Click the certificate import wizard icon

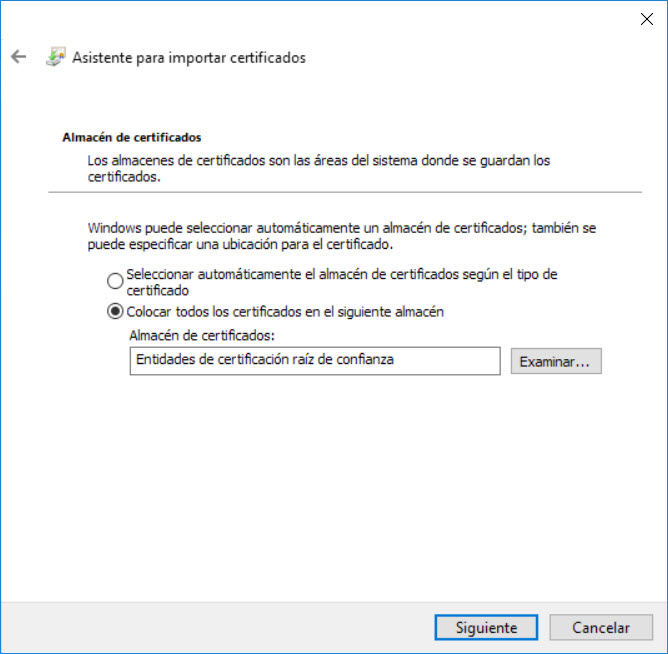(55, 57)
